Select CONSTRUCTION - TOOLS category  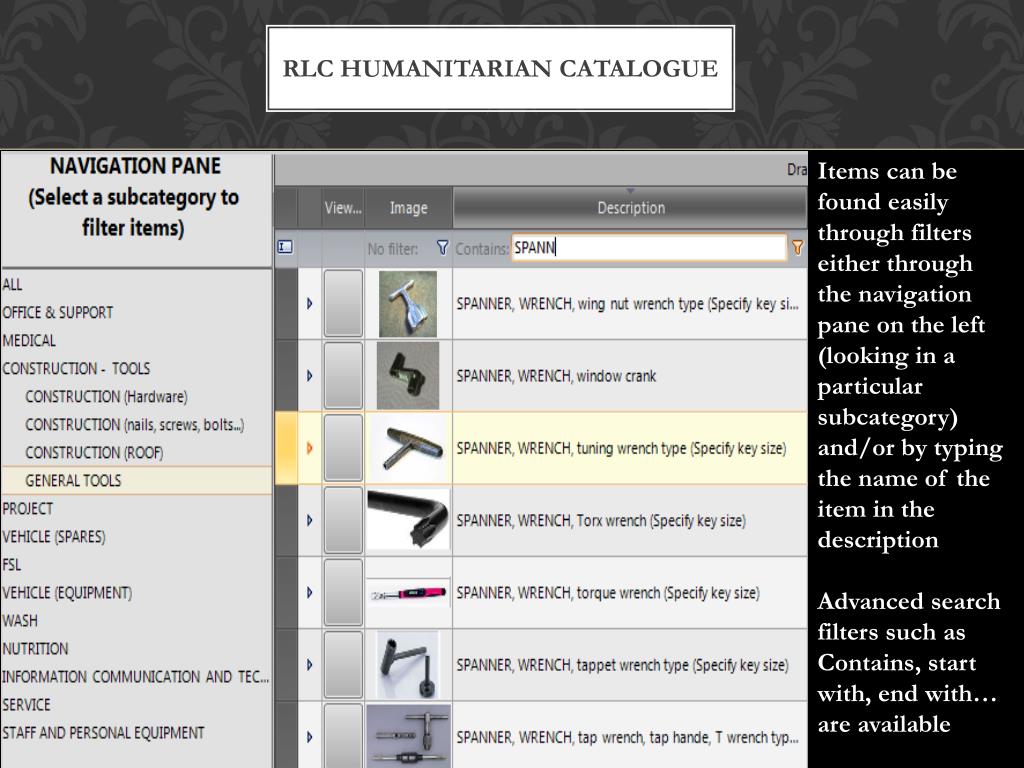[76, 369]
